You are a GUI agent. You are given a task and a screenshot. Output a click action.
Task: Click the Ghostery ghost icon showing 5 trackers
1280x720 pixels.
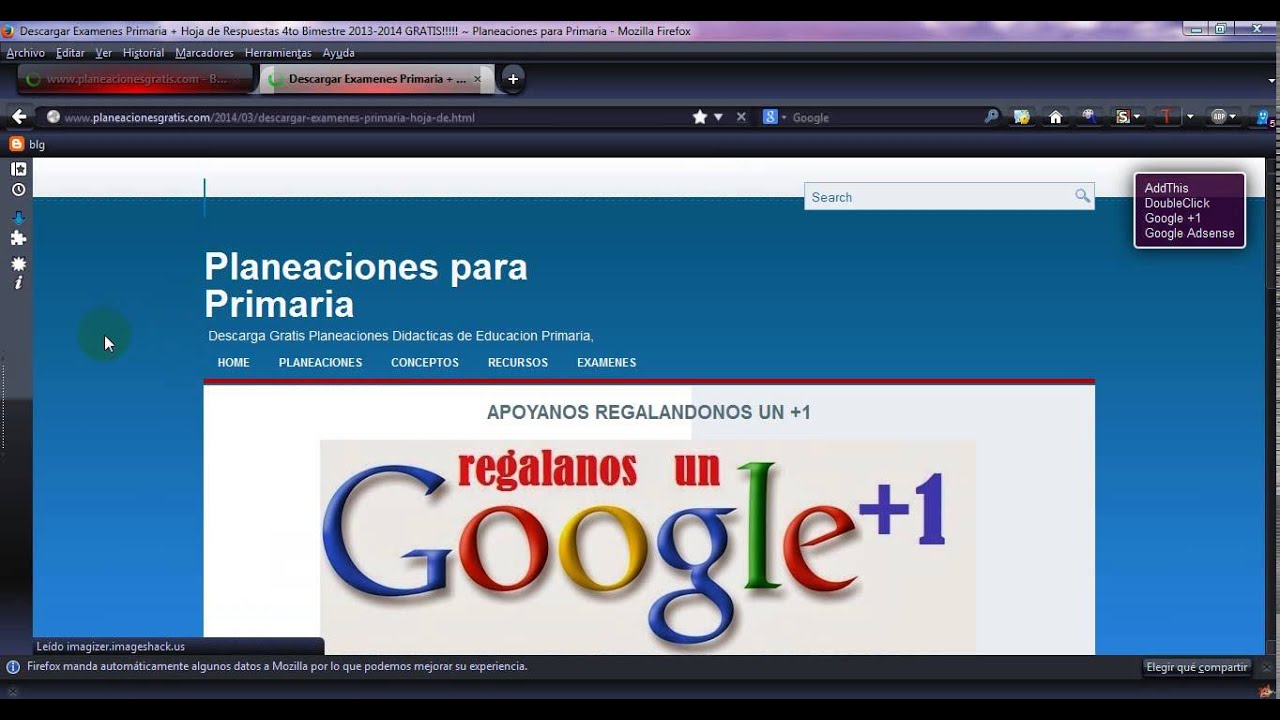(1262, 119)
